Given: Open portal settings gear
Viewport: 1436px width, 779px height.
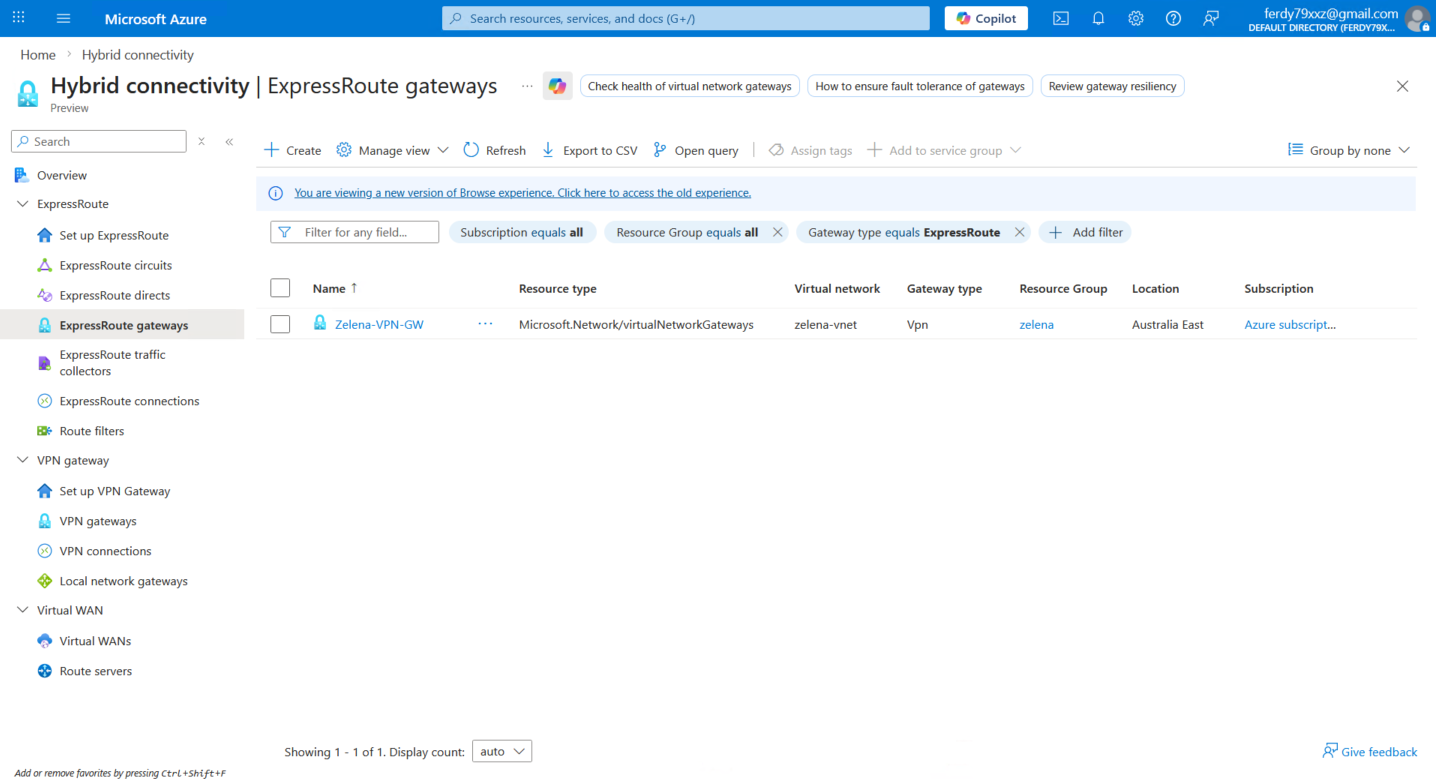Looking at the screenshot, I should [1136, 18].
